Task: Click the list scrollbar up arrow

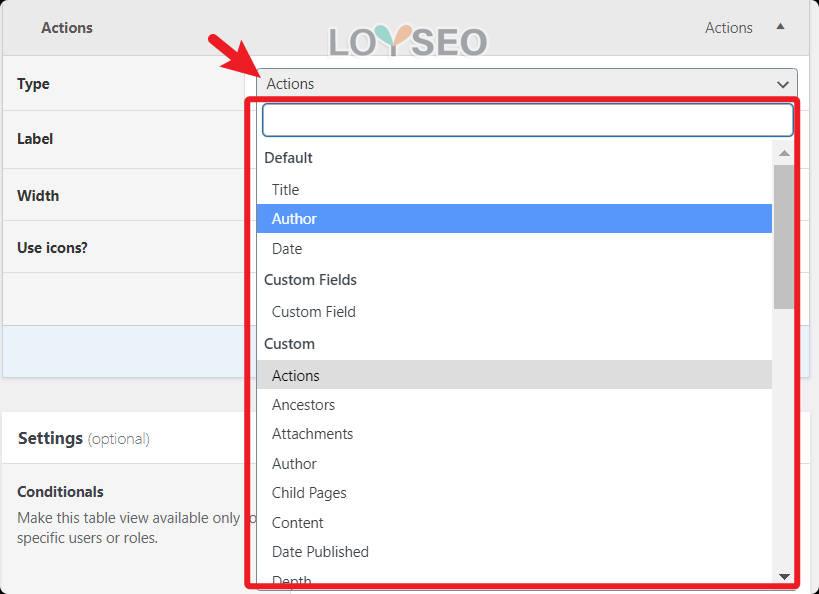Action: pyautogui.click(x=784, y=153)
